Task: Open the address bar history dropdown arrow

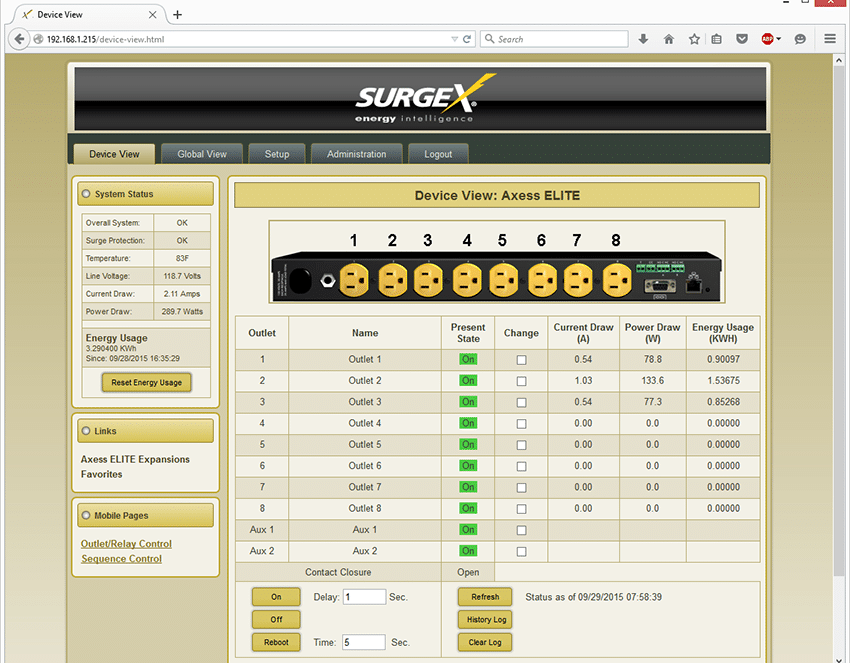Action: tap(454, 39)
